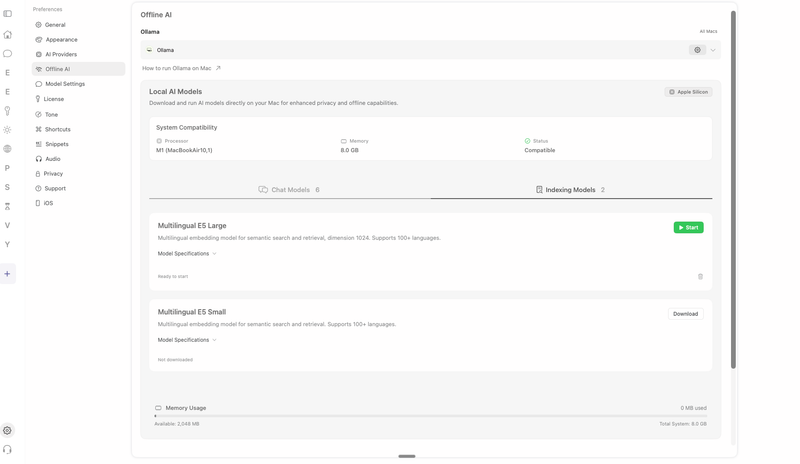Image resolution: width=800 pixels, height=464 pixels.
Task: Open Ollama settings gear icon
Action: pos(697,50)
